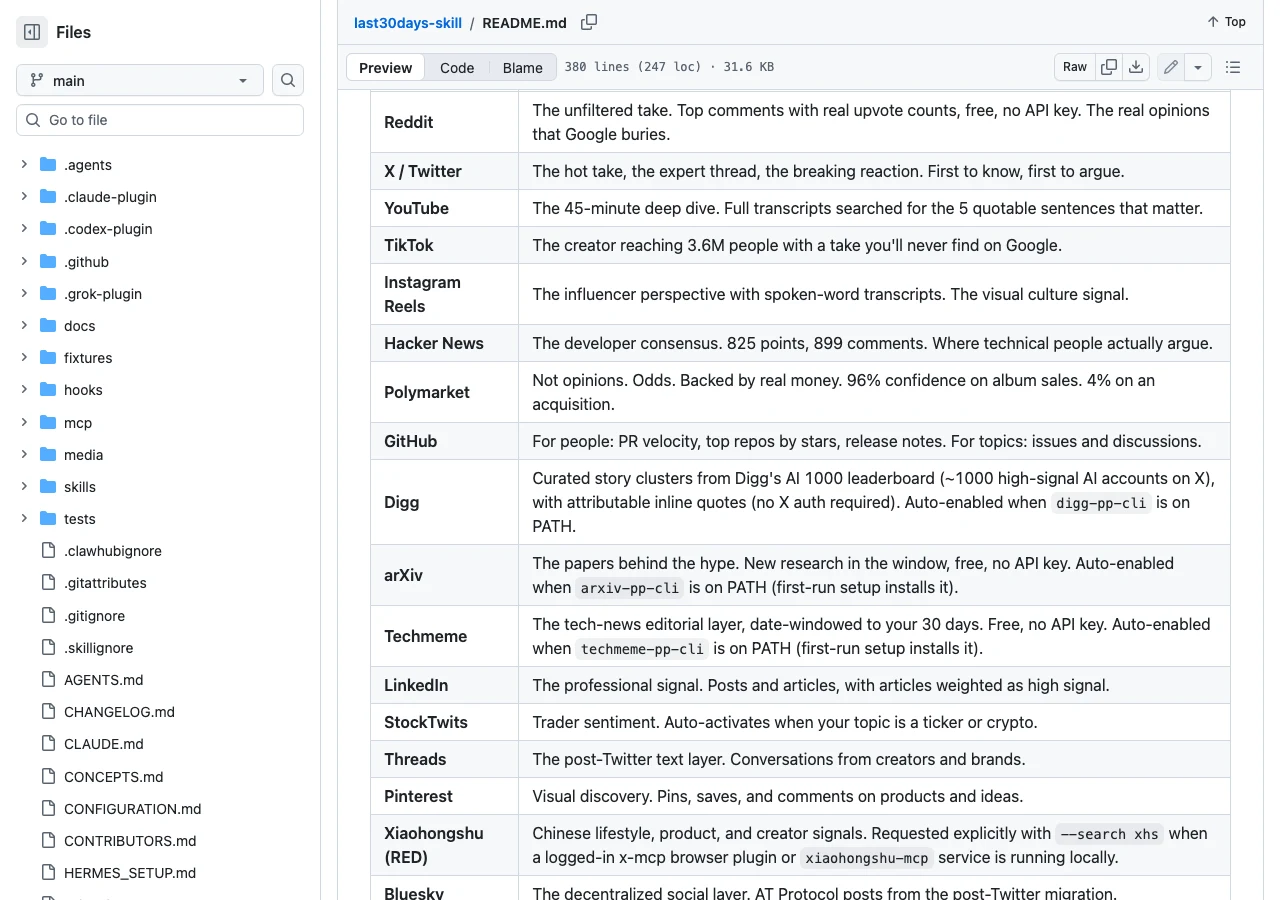Click the StockTwits row label

(426, 722)
